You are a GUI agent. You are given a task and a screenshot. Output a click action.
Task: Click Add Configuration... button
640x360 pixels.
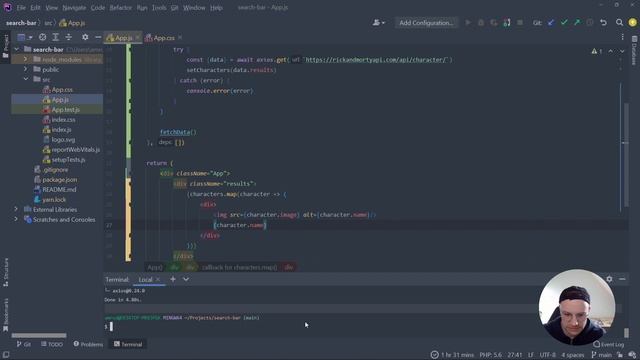(426, 23)
